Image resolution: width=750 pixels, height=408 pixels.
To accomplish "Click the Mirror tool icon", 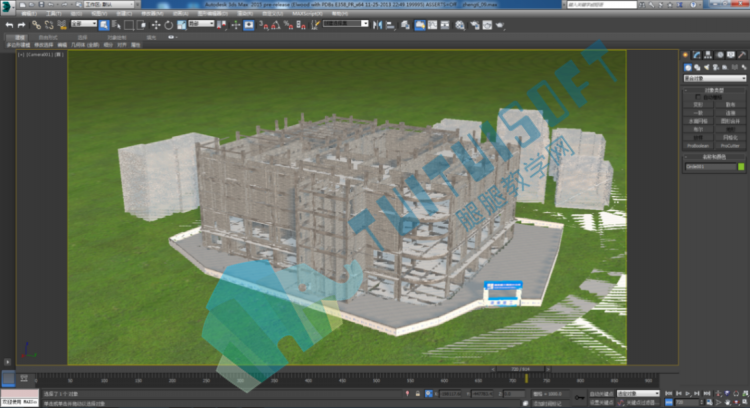I will pyautogui.click(x=377, y=25).
